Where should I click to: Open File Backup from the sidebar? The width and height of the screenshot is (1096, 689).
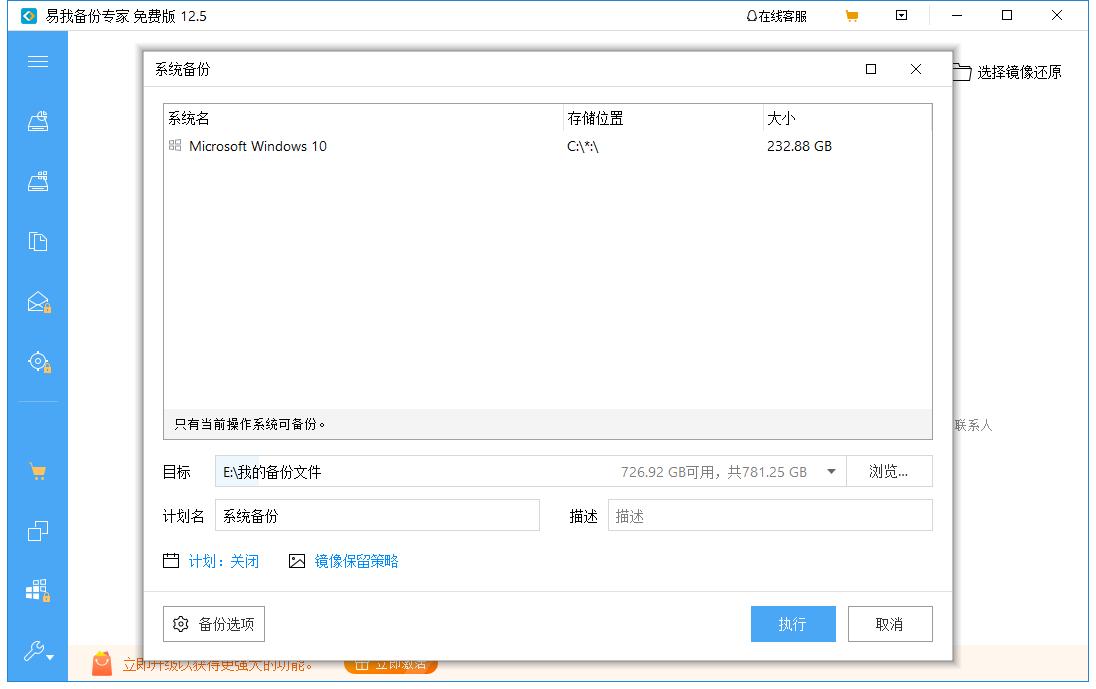pyautogui.click(x=37, y=241)
